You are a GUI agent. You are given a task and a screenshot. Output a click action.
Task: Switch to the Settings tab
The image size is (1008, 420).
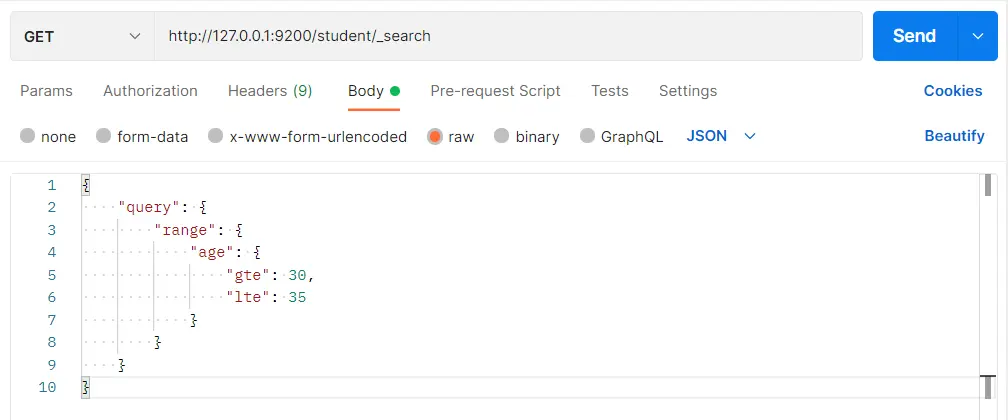click(687, 91)
